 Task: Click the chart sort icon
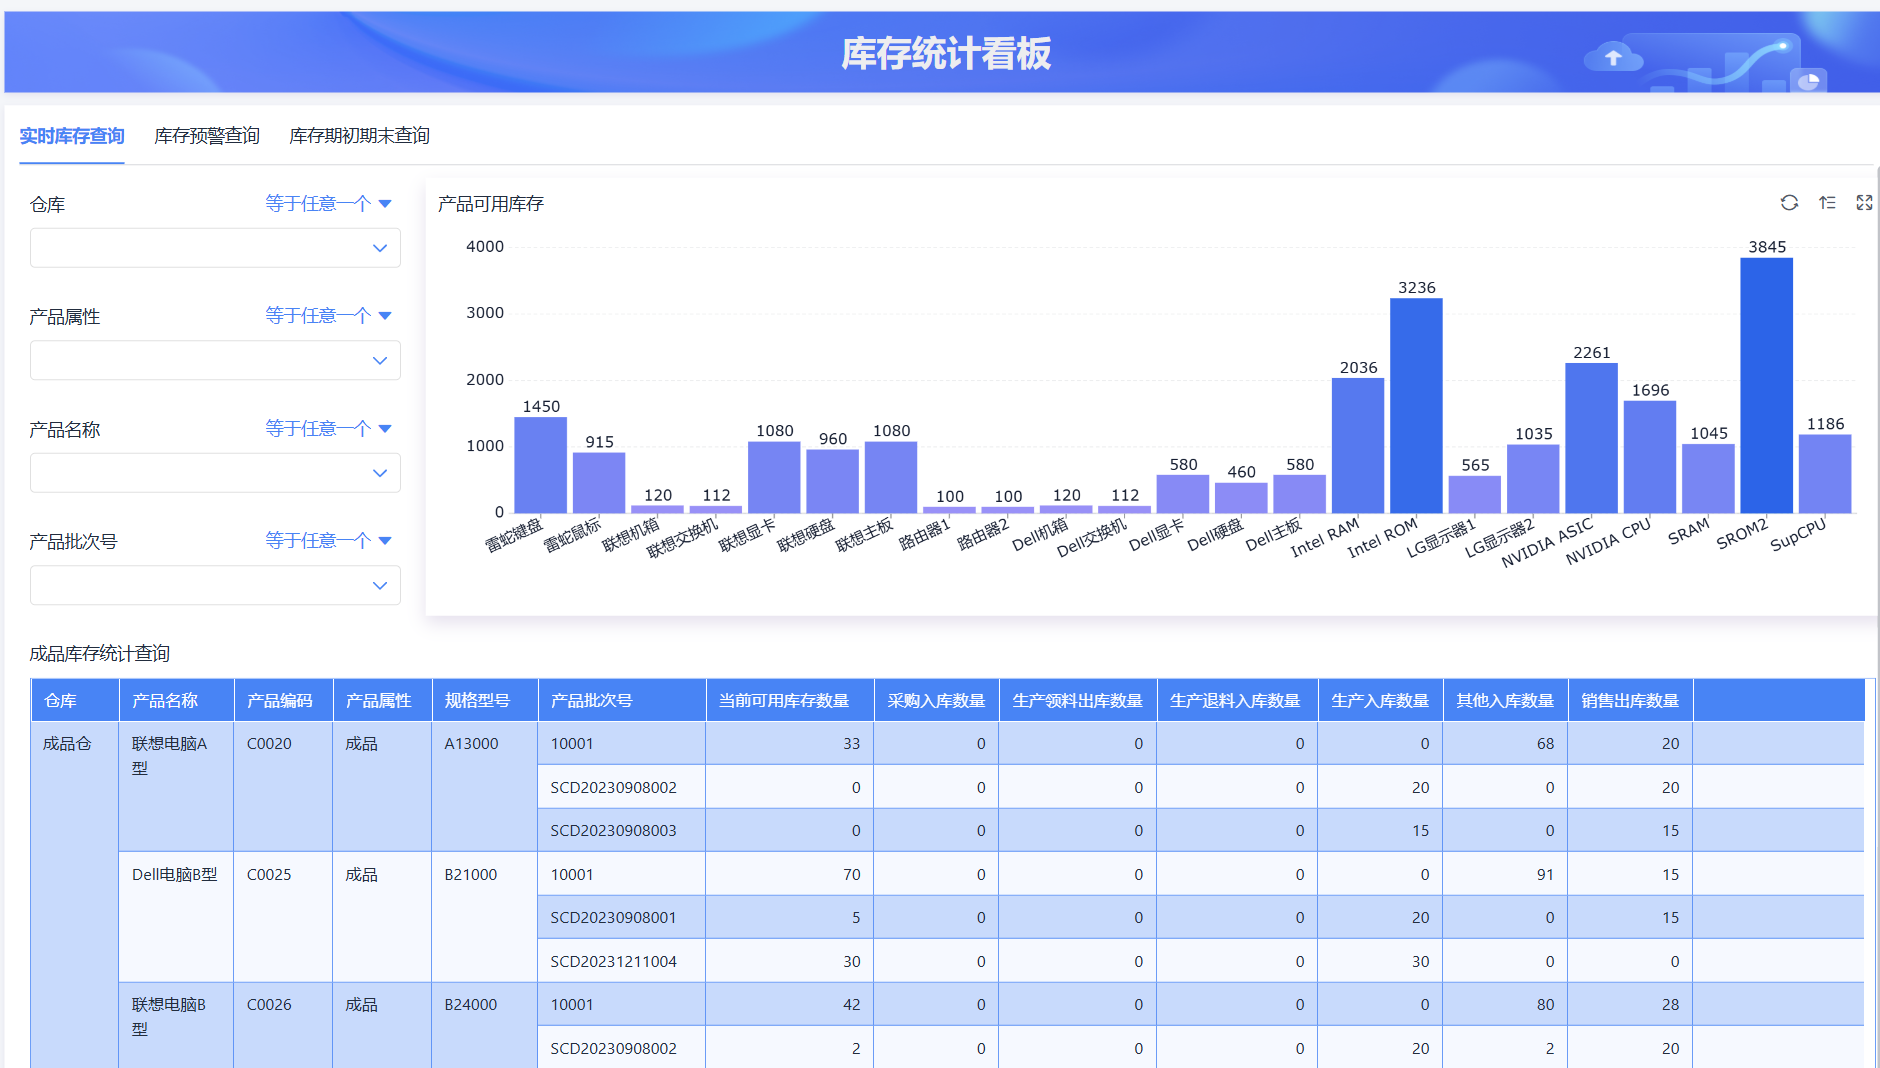[1827, 203]
